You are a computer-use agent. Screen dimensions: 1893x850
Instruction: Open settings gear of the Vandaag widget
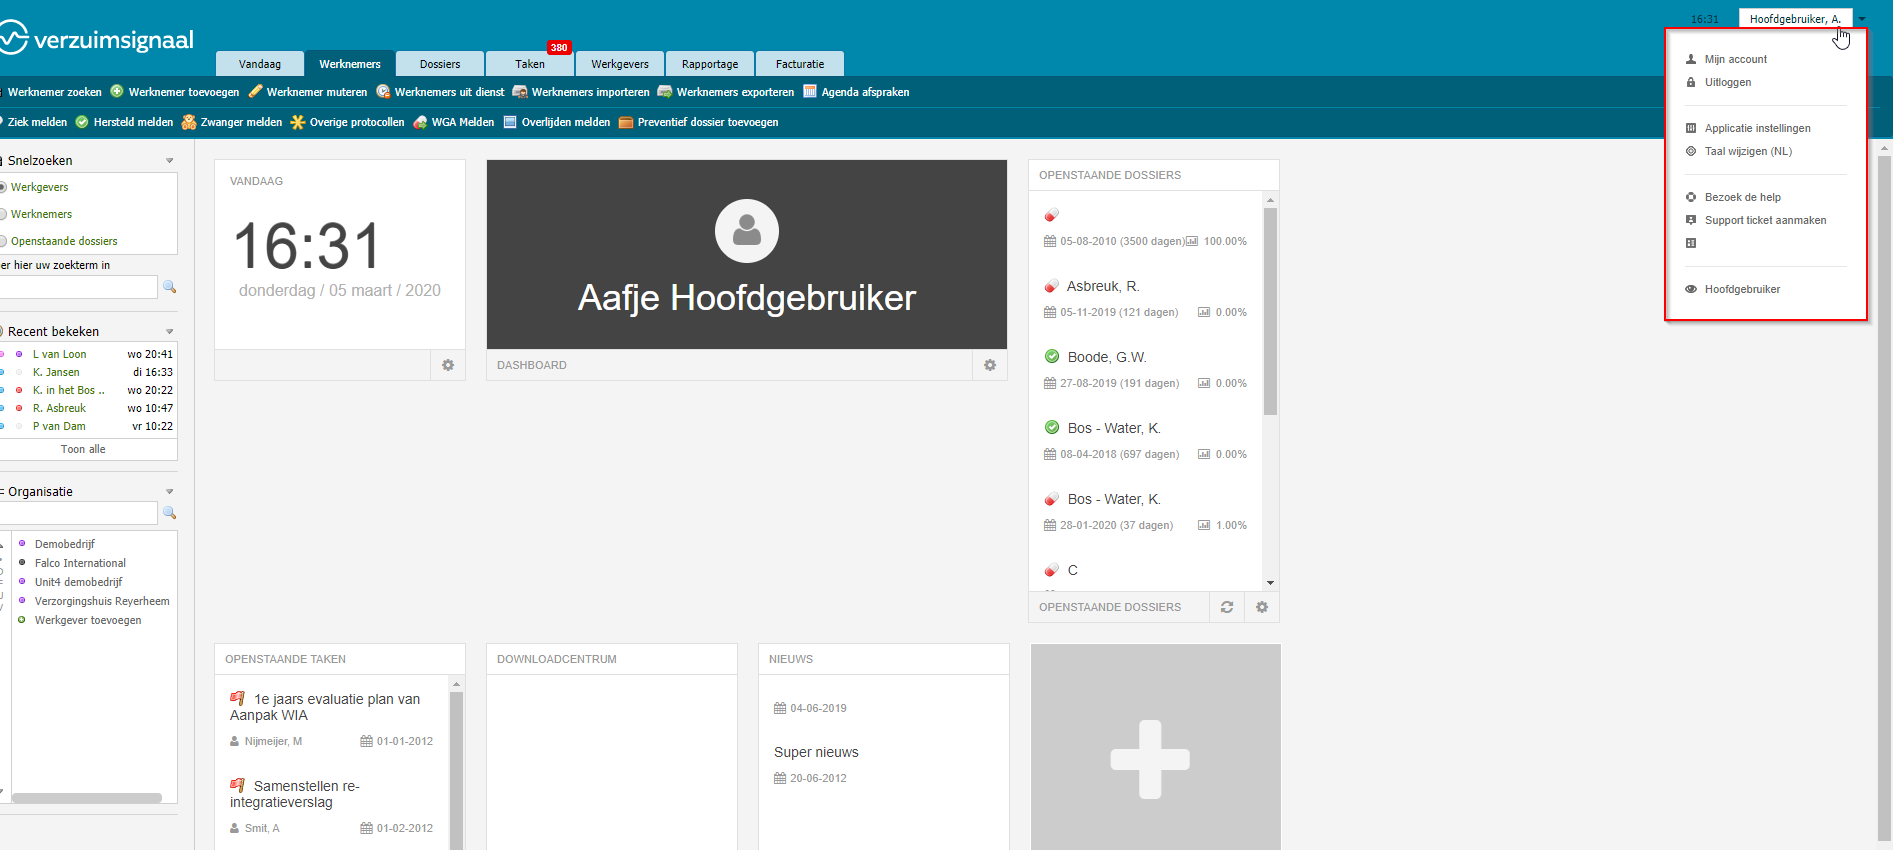click(448, 365)
